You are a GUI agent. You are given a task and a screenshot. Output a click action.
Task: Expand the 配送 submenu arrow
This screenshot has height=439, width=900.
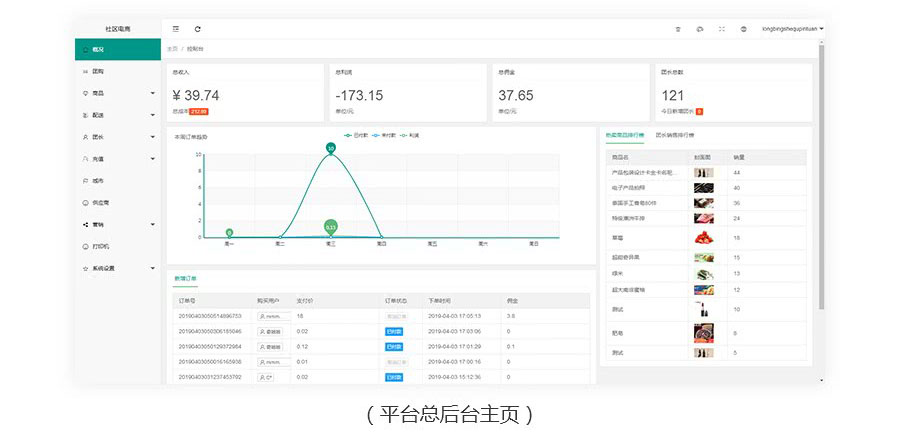[x=153, y=115]
